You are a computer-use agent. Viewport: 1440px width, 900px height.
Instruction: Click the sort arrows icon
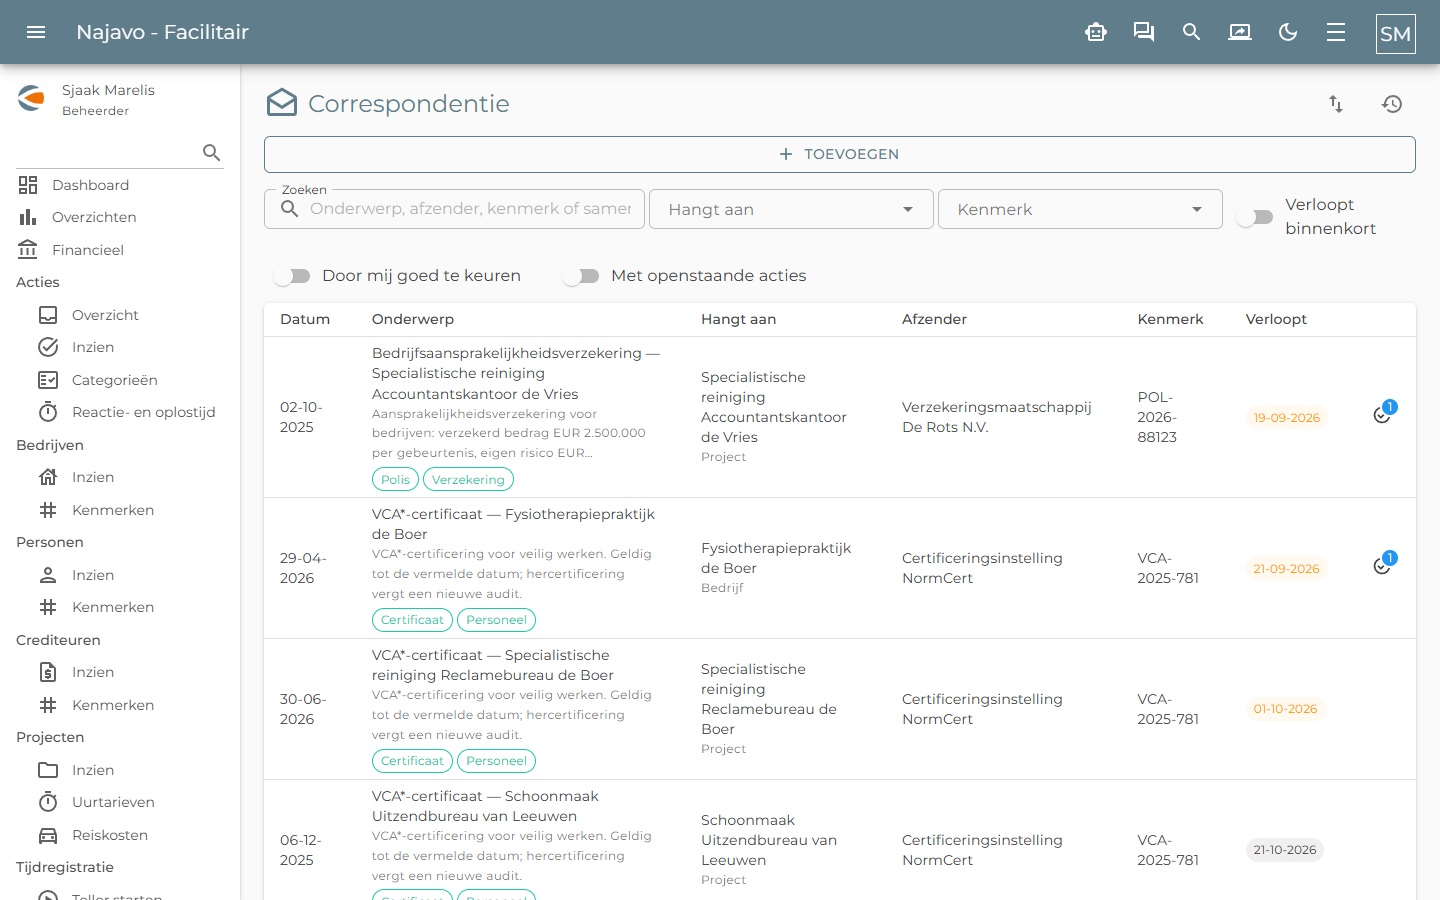coord(1336,104)
